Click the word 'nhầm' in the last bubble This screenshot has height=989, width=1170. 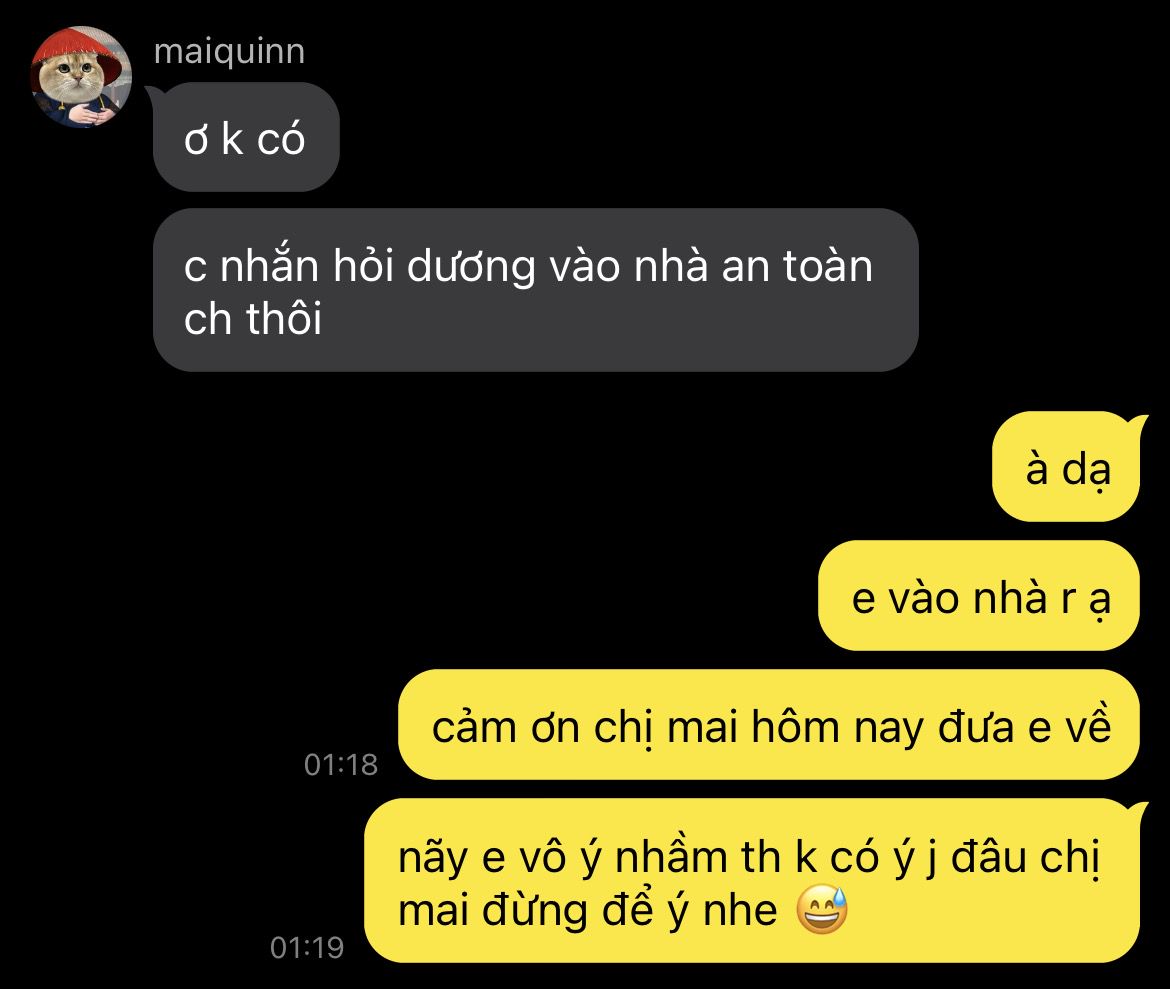tap(671, 858)
